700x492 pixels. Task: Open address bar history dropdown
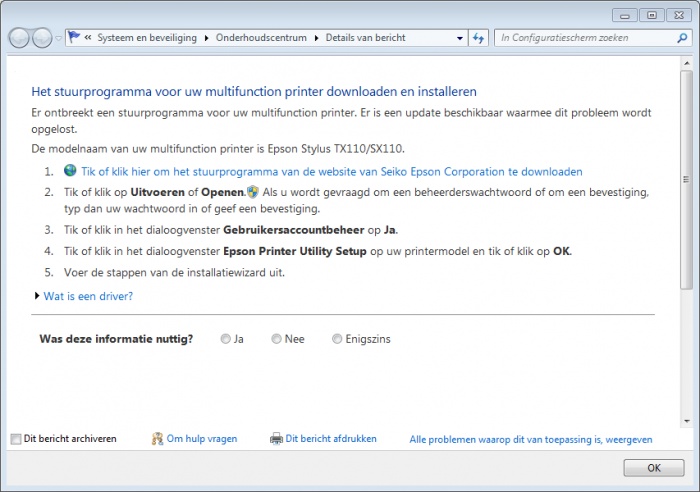click(x=460, y=38)
